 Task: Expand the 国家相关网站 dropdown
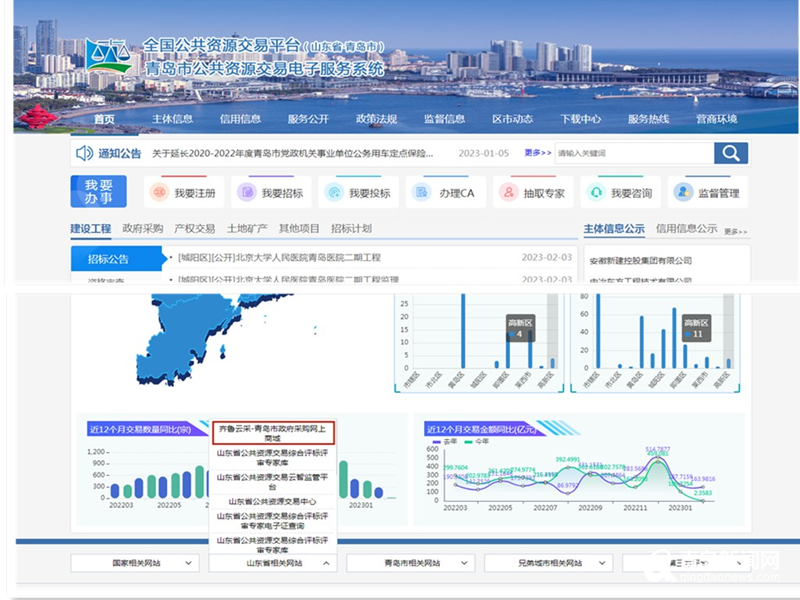[x=135, y=564]
